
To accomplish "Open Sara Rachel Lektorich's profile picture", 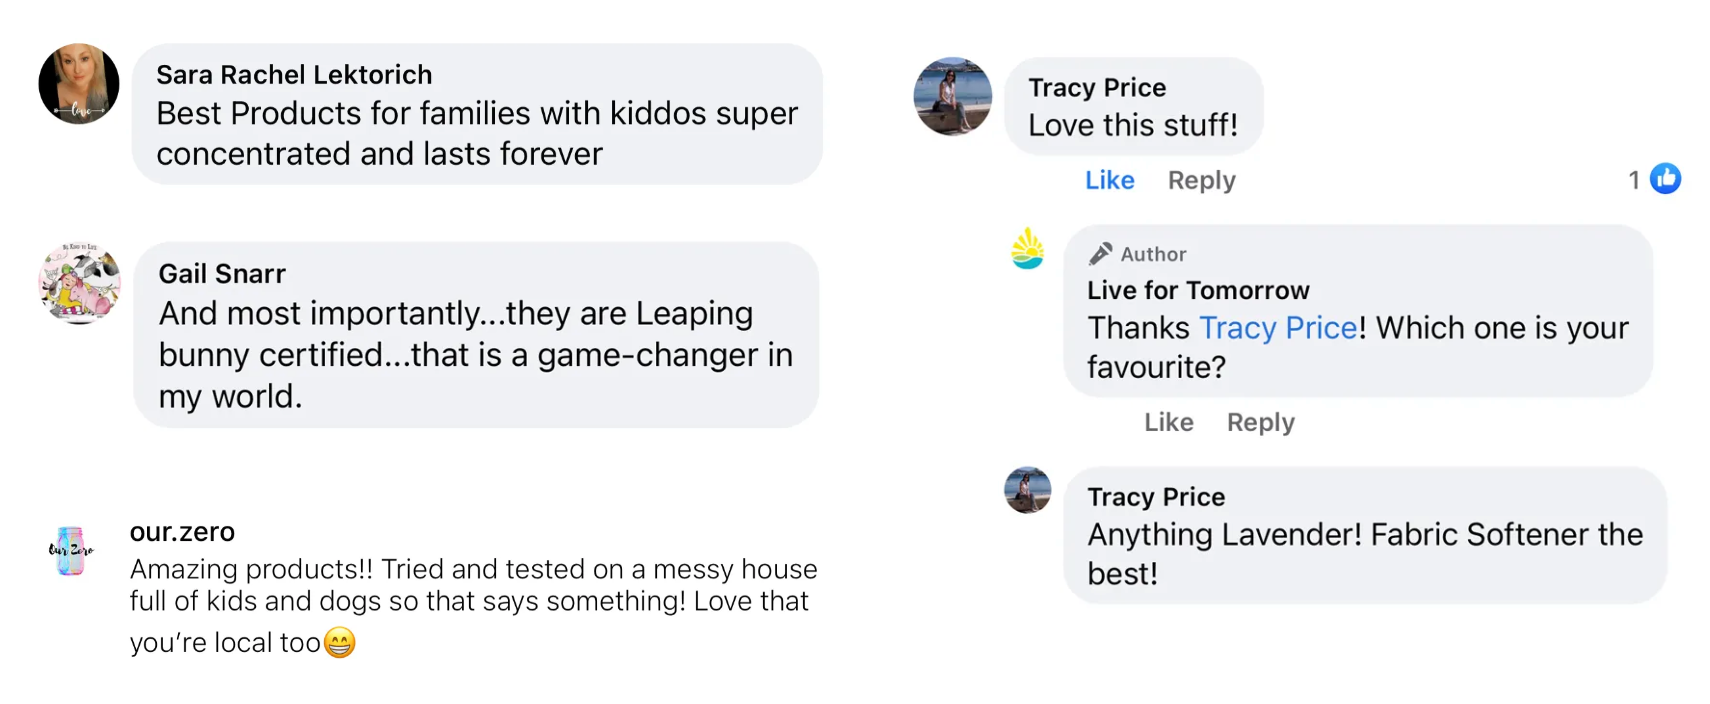I will tap(79, 84).
